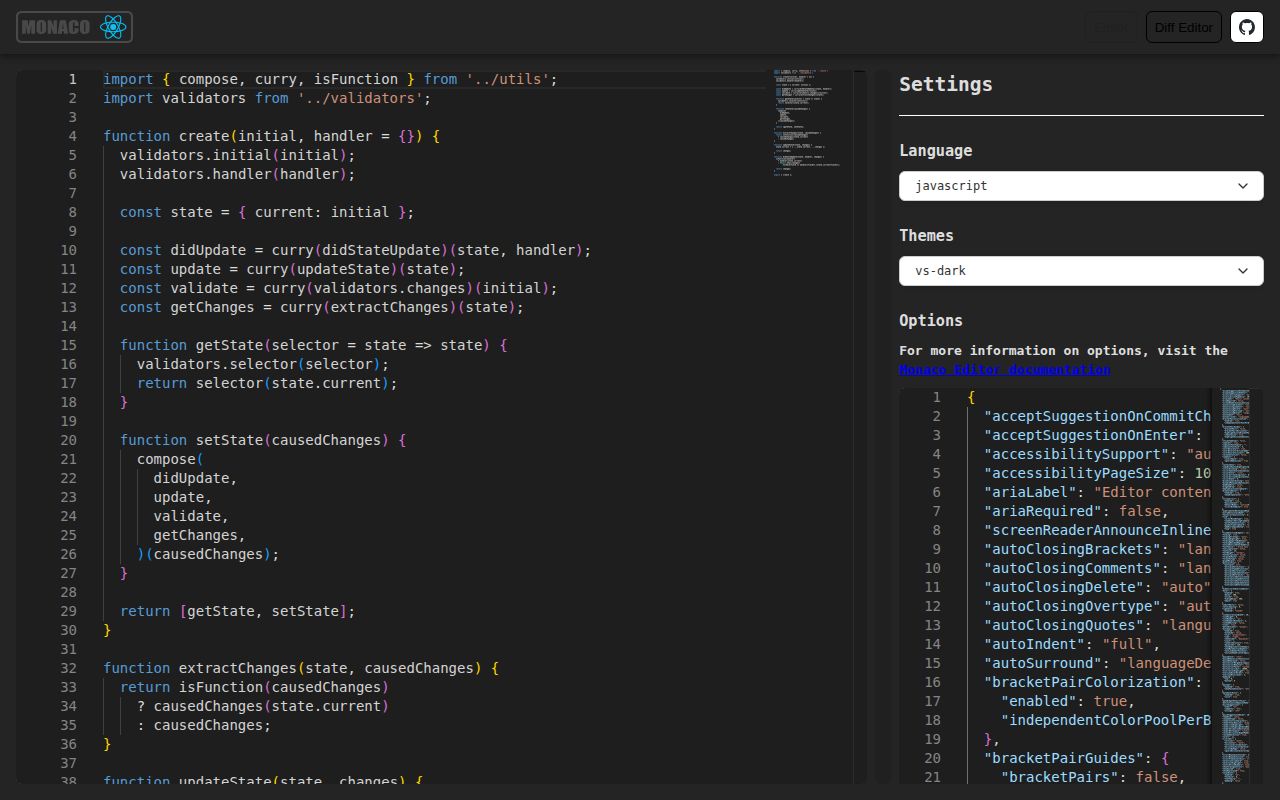
Task: Click the 'compose(' call line
Action: tap(170, 459)
